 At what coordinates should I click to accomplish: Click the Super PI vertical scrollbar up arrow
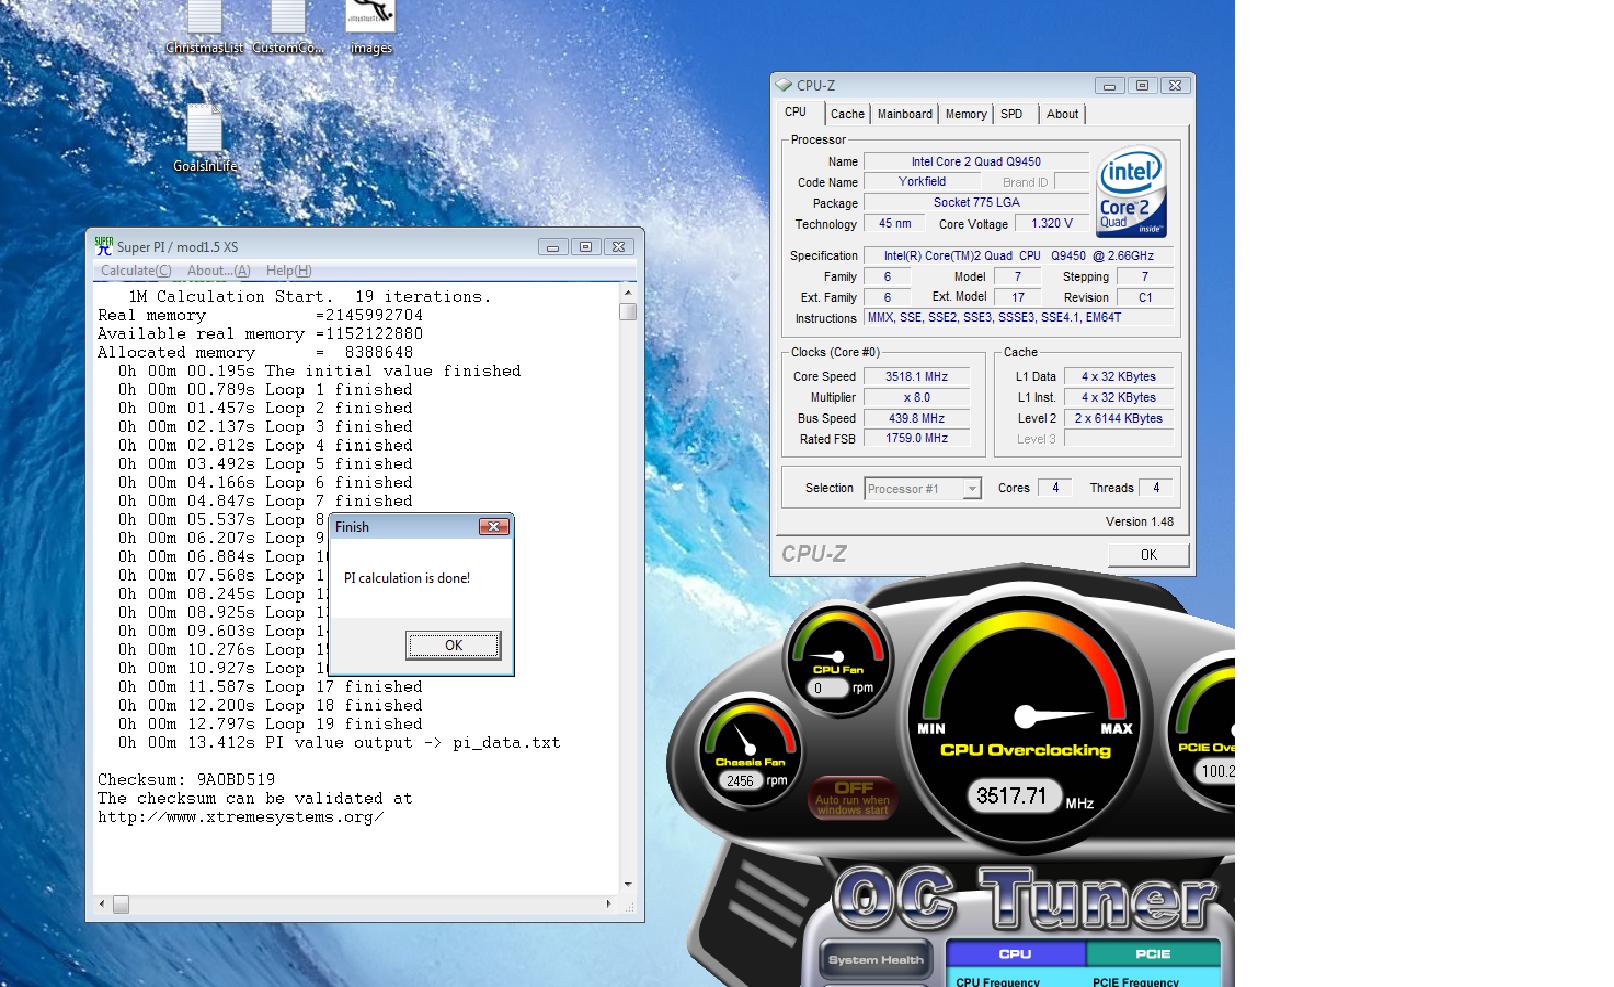pyautogui.click(x=628, y=294)
